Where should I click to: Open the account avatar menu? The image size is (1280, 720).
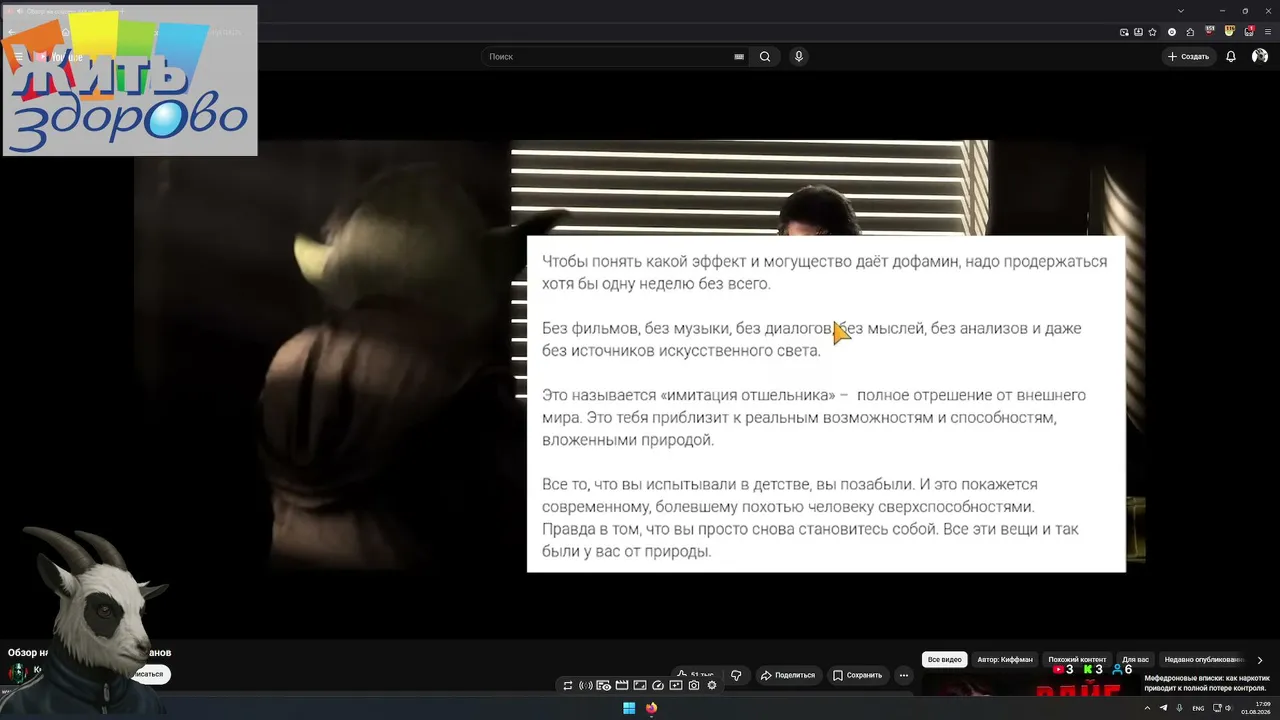tap(1260, 57)
